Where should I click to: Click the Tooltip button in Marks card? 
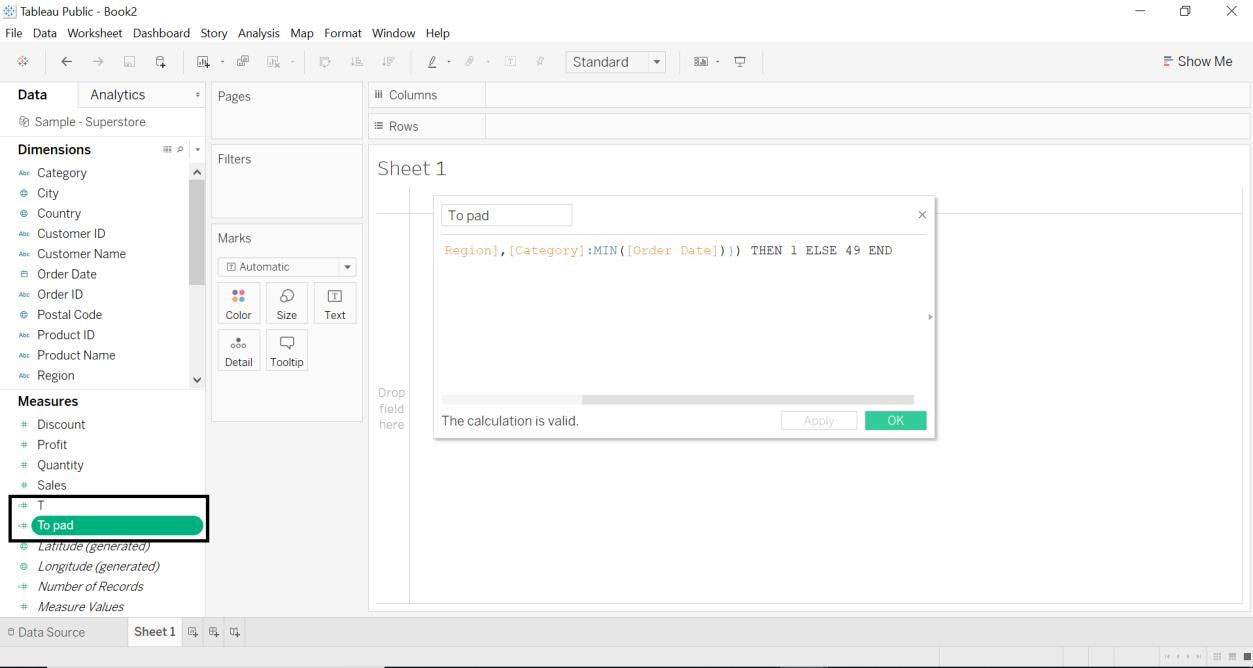(x=287, y=350)
